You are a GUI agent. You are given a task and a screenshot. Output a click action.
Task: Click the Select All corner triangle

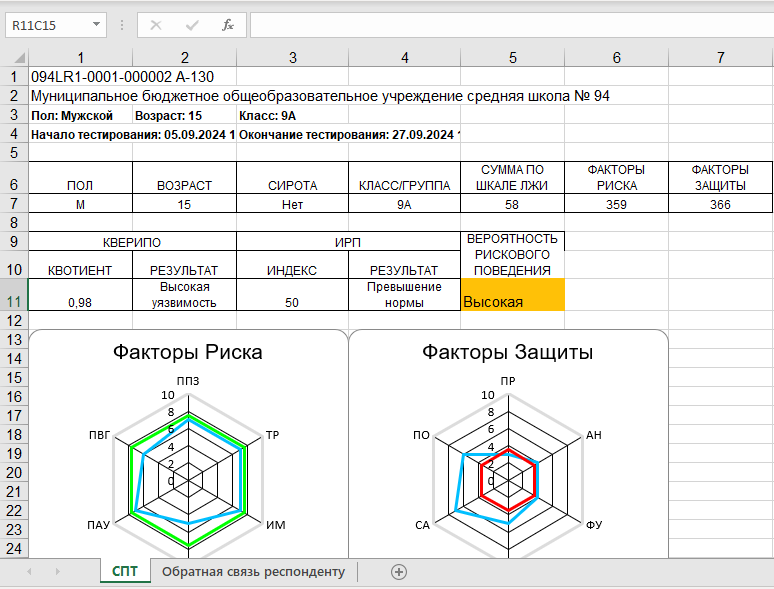click(x=19, y=58)
